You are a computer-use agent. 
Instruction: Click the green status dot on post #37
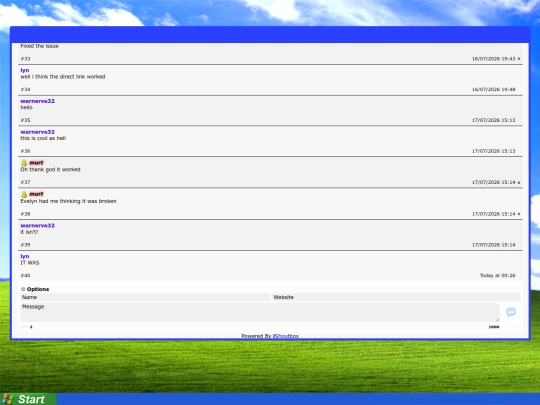tap(519, 182)
